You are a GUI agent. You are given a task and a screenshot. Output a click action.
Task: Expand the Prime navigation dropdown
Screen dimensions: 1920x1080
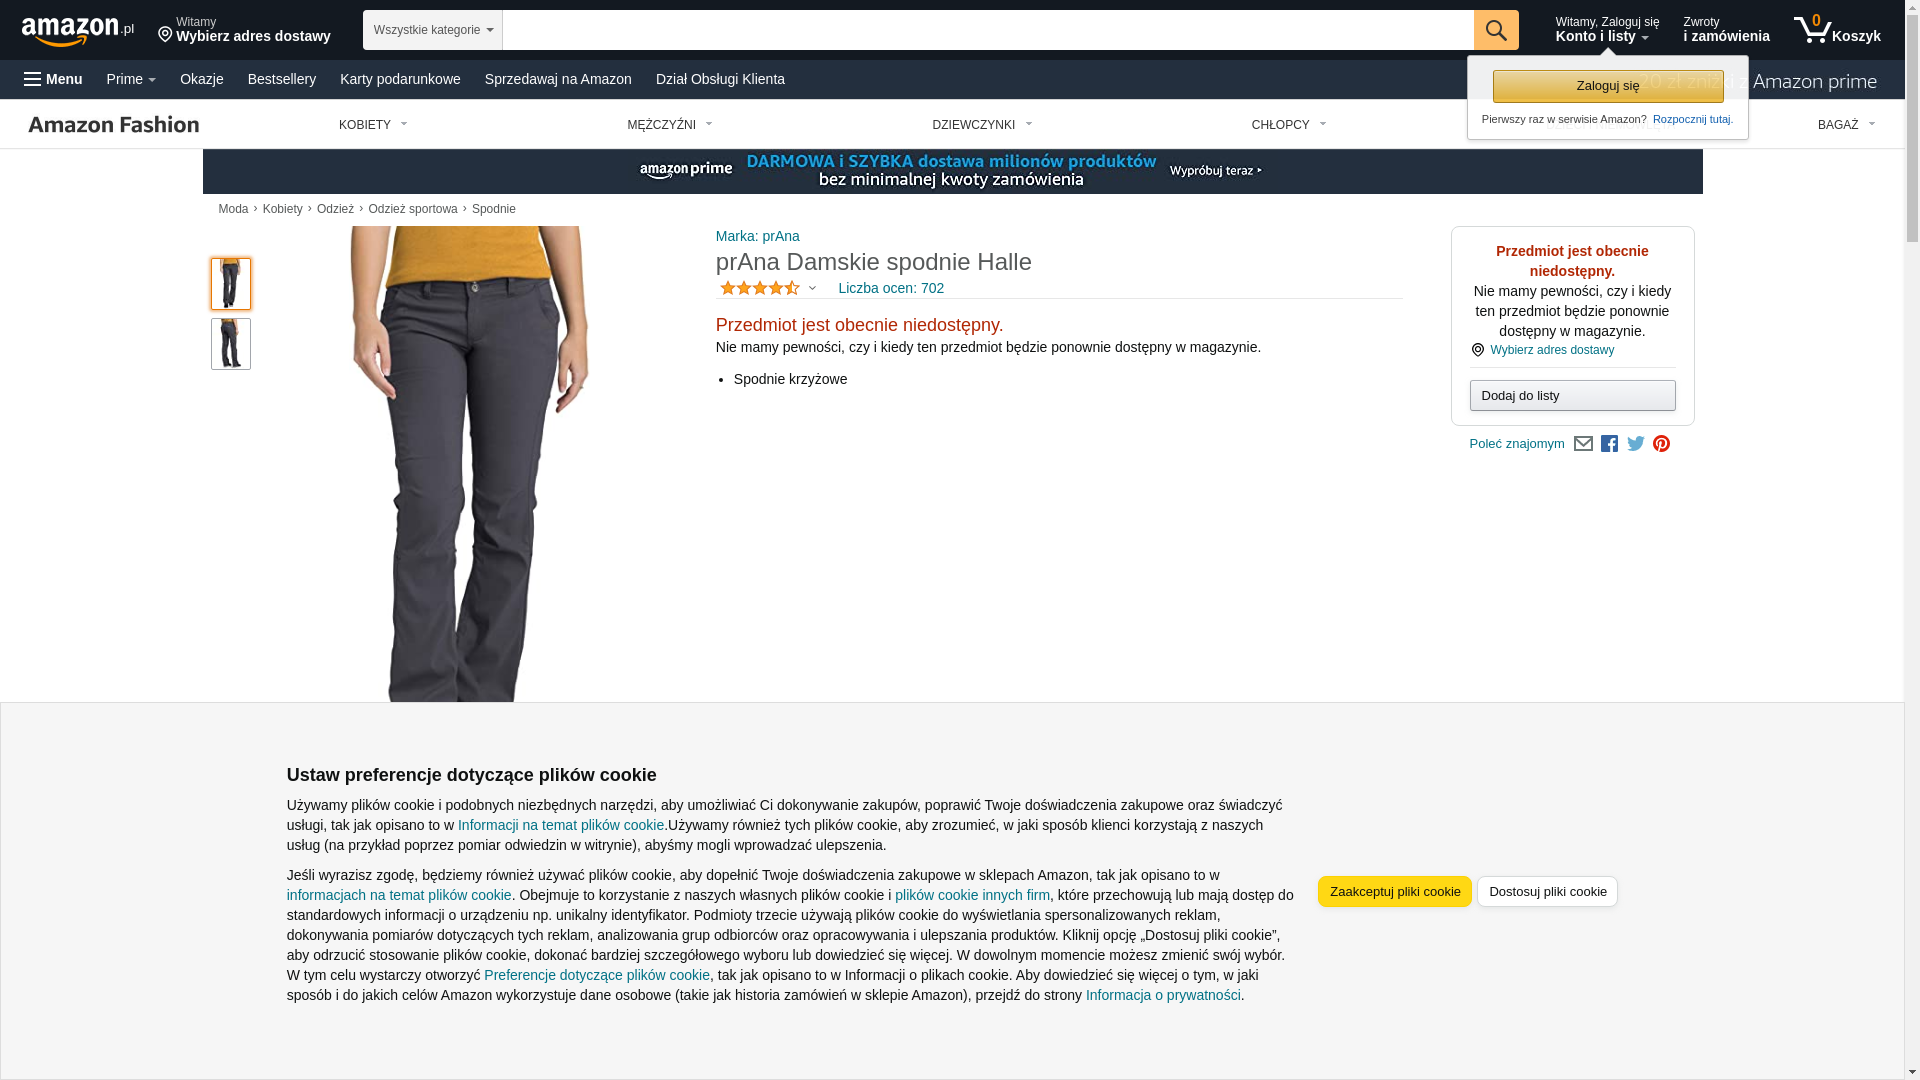click(131, 79)
